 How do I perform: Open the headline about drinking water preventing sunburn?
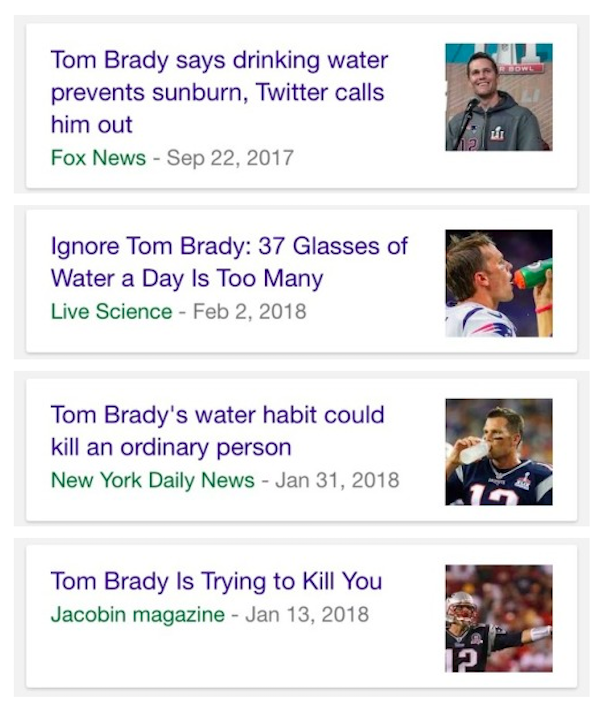219,92
